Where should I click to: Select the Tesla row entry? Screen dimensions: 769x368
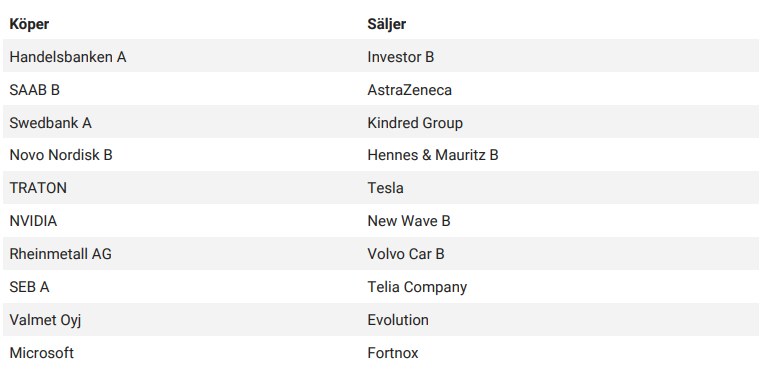point(385,188)
